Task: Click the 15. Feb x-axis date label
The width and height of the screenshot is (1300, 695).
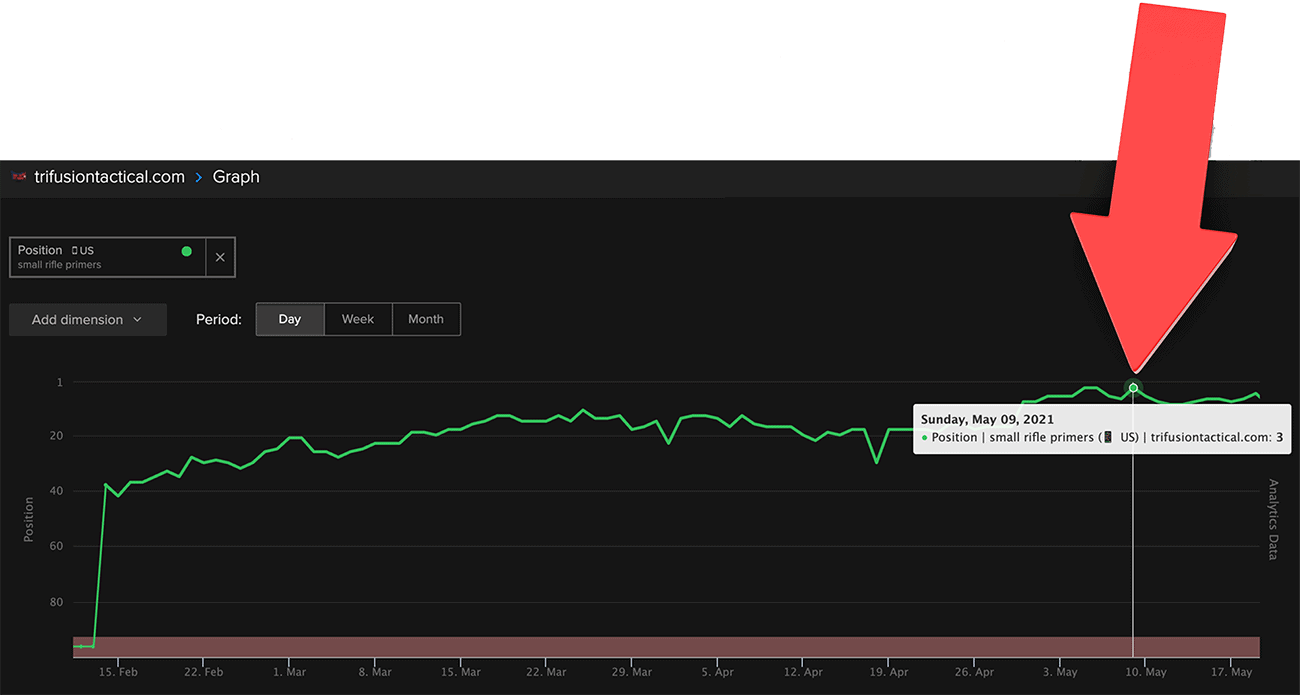Action: click(118, 673)
